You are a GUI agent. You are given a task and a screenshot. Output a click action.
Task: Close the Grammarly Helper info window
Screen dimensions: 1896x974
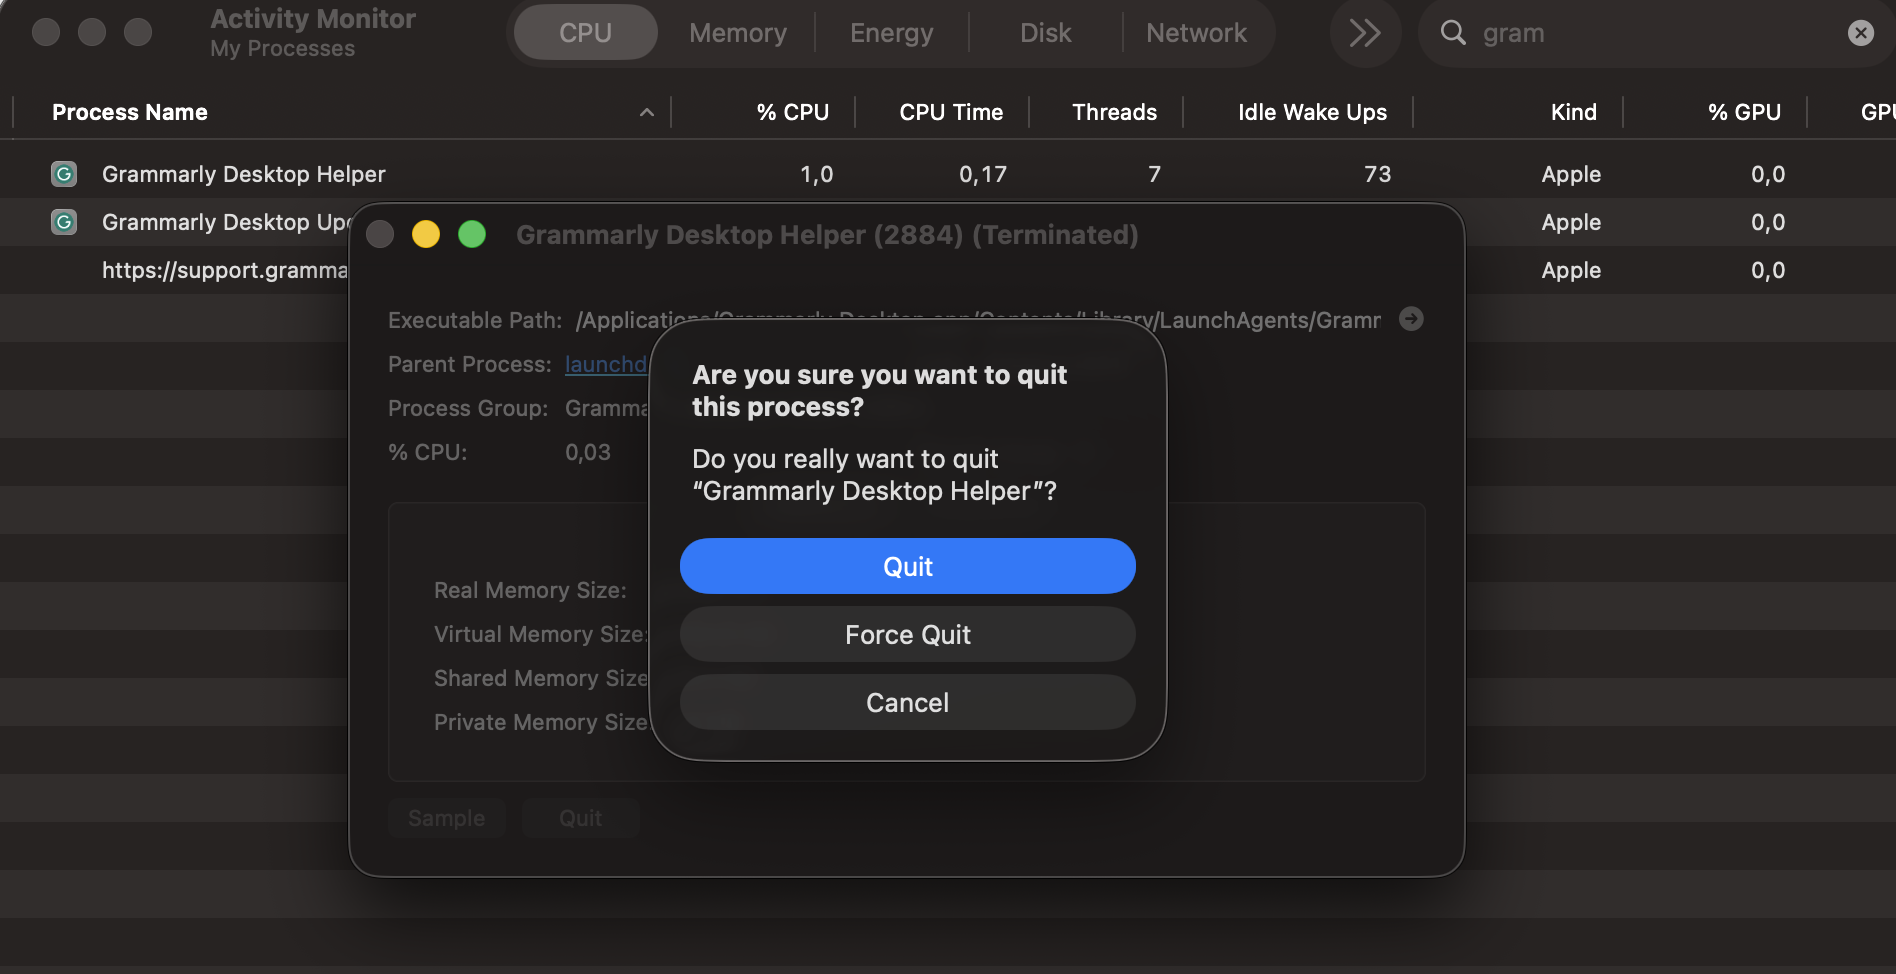380,234
